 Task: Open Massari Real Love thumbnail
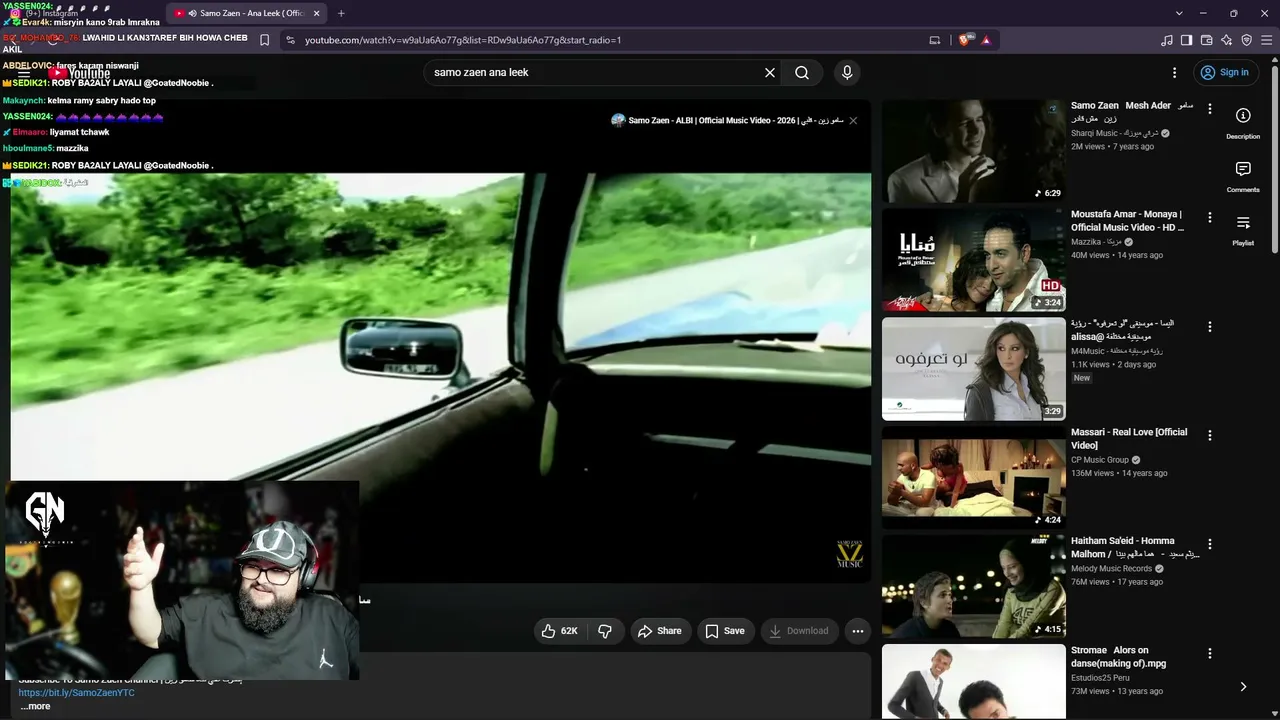click(x=974, y=478)
